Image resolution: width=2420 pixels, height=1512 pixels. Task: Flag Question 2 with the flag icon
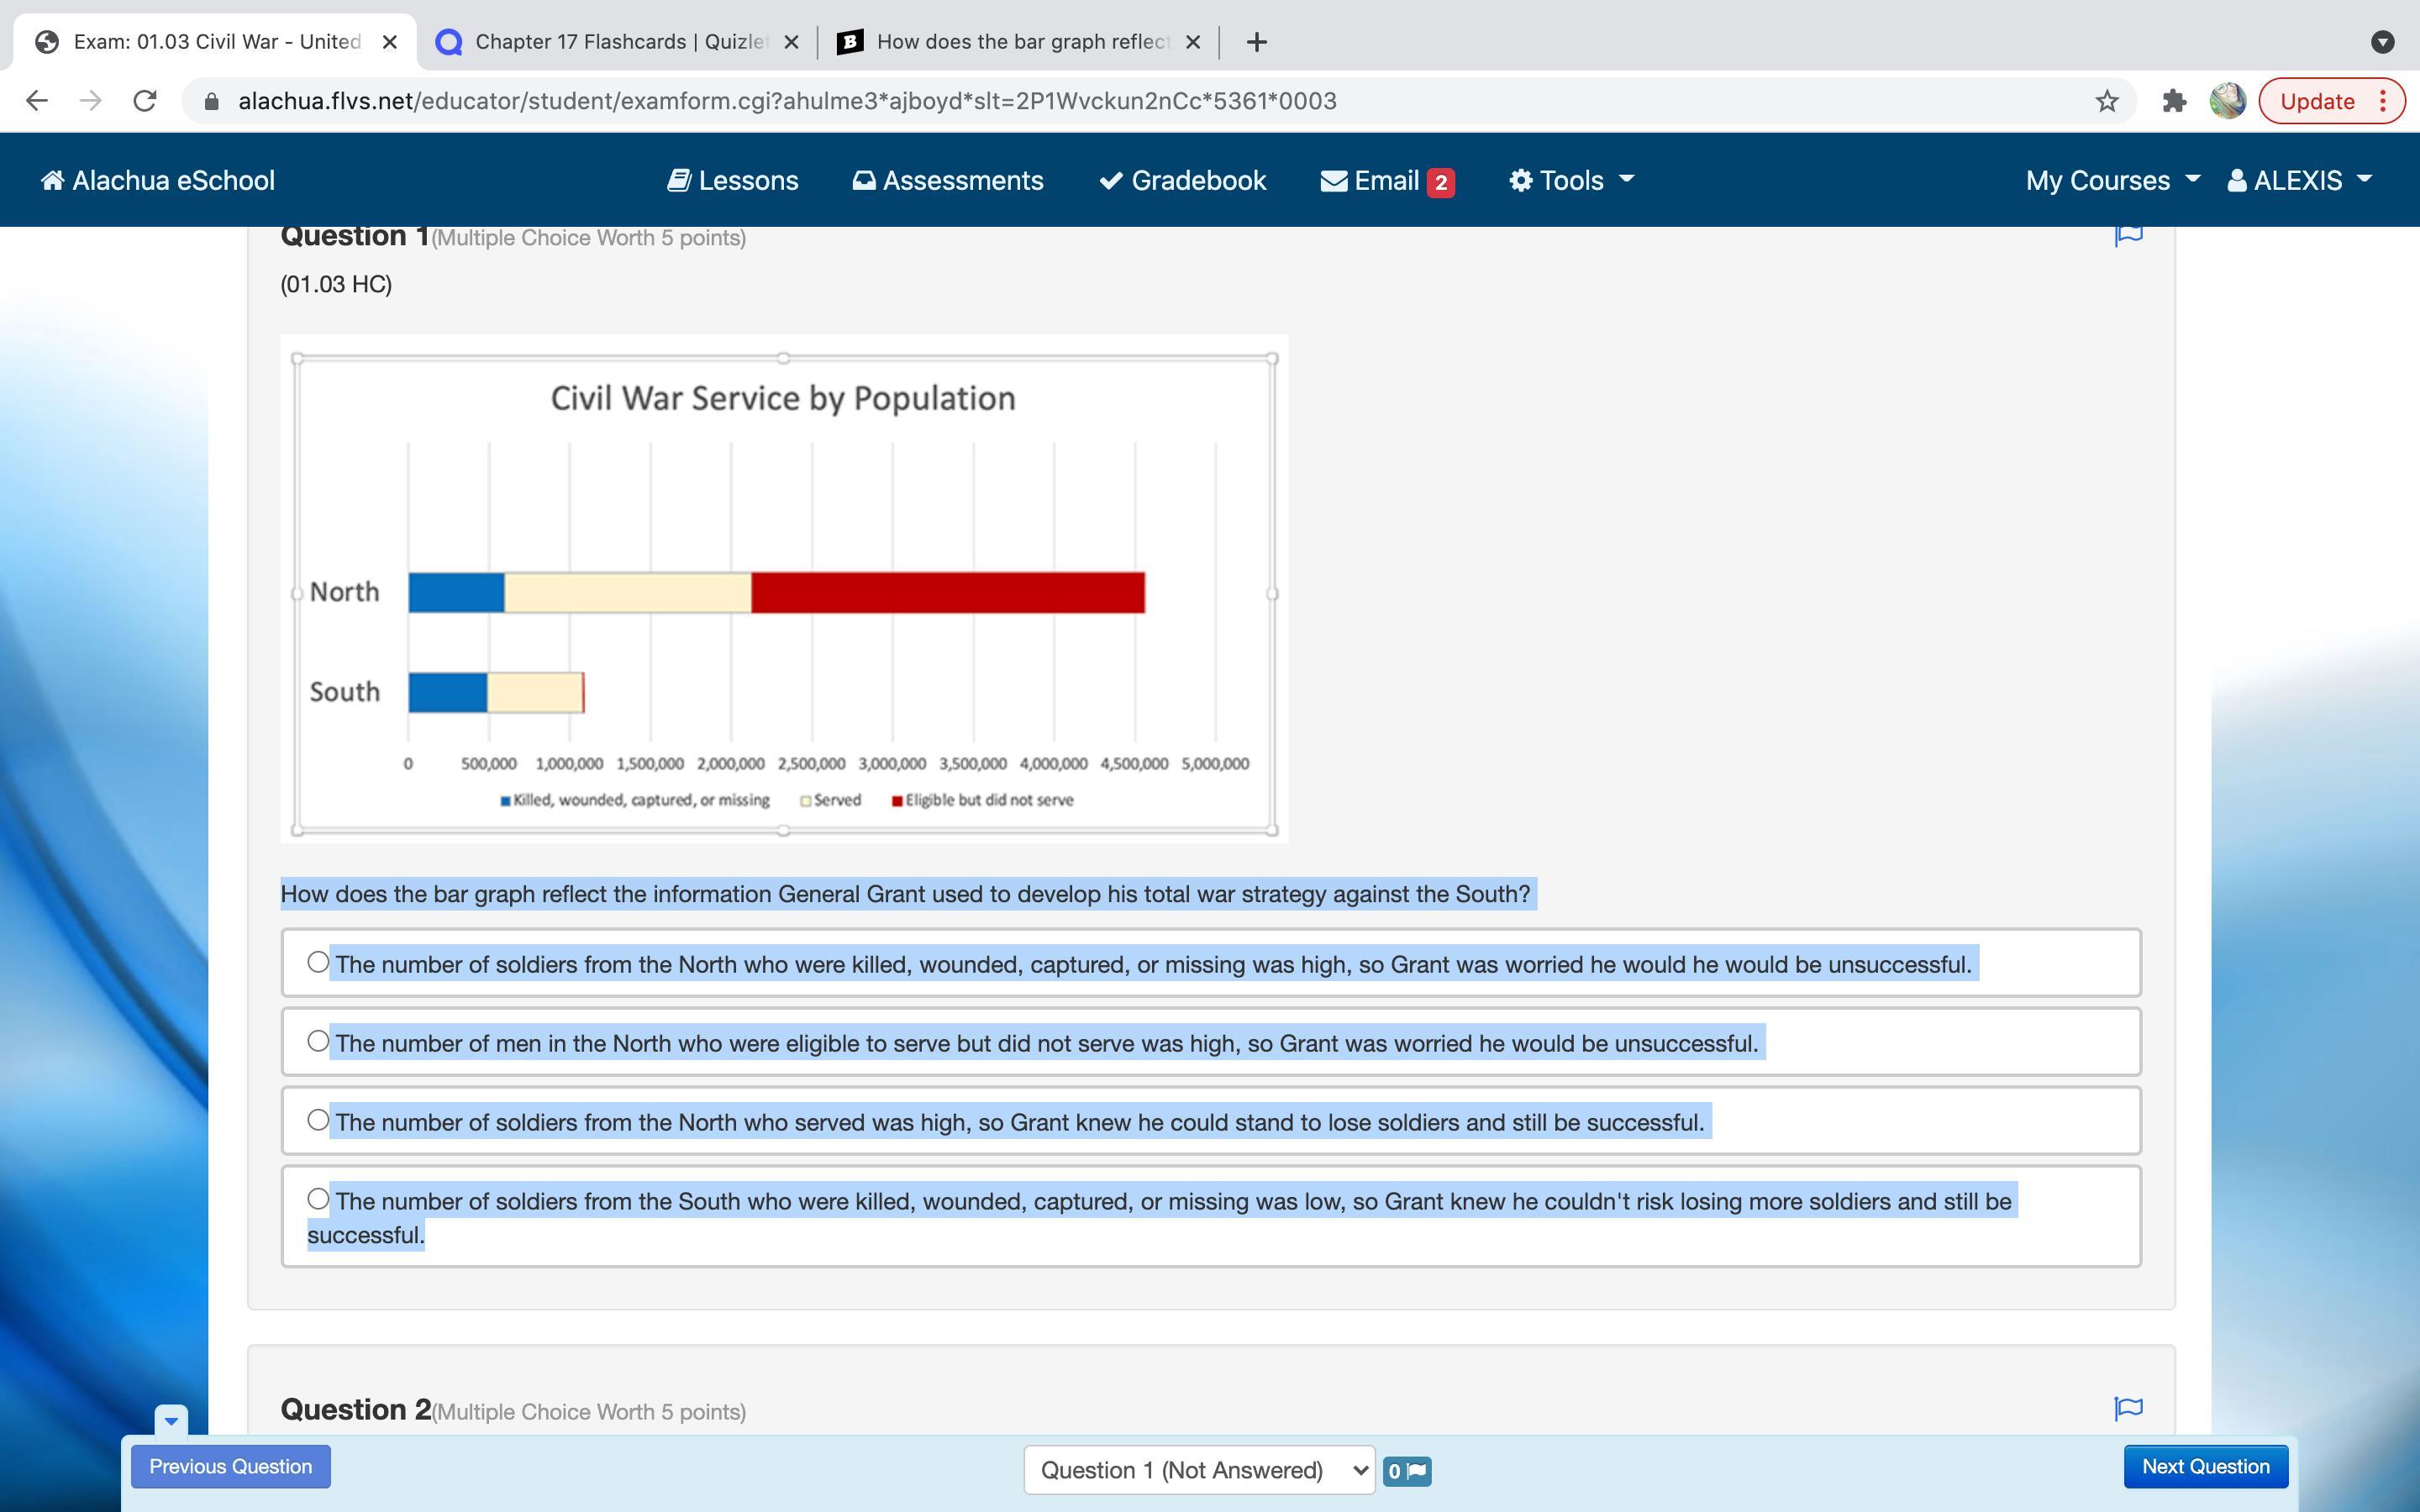point(2128,1408)
